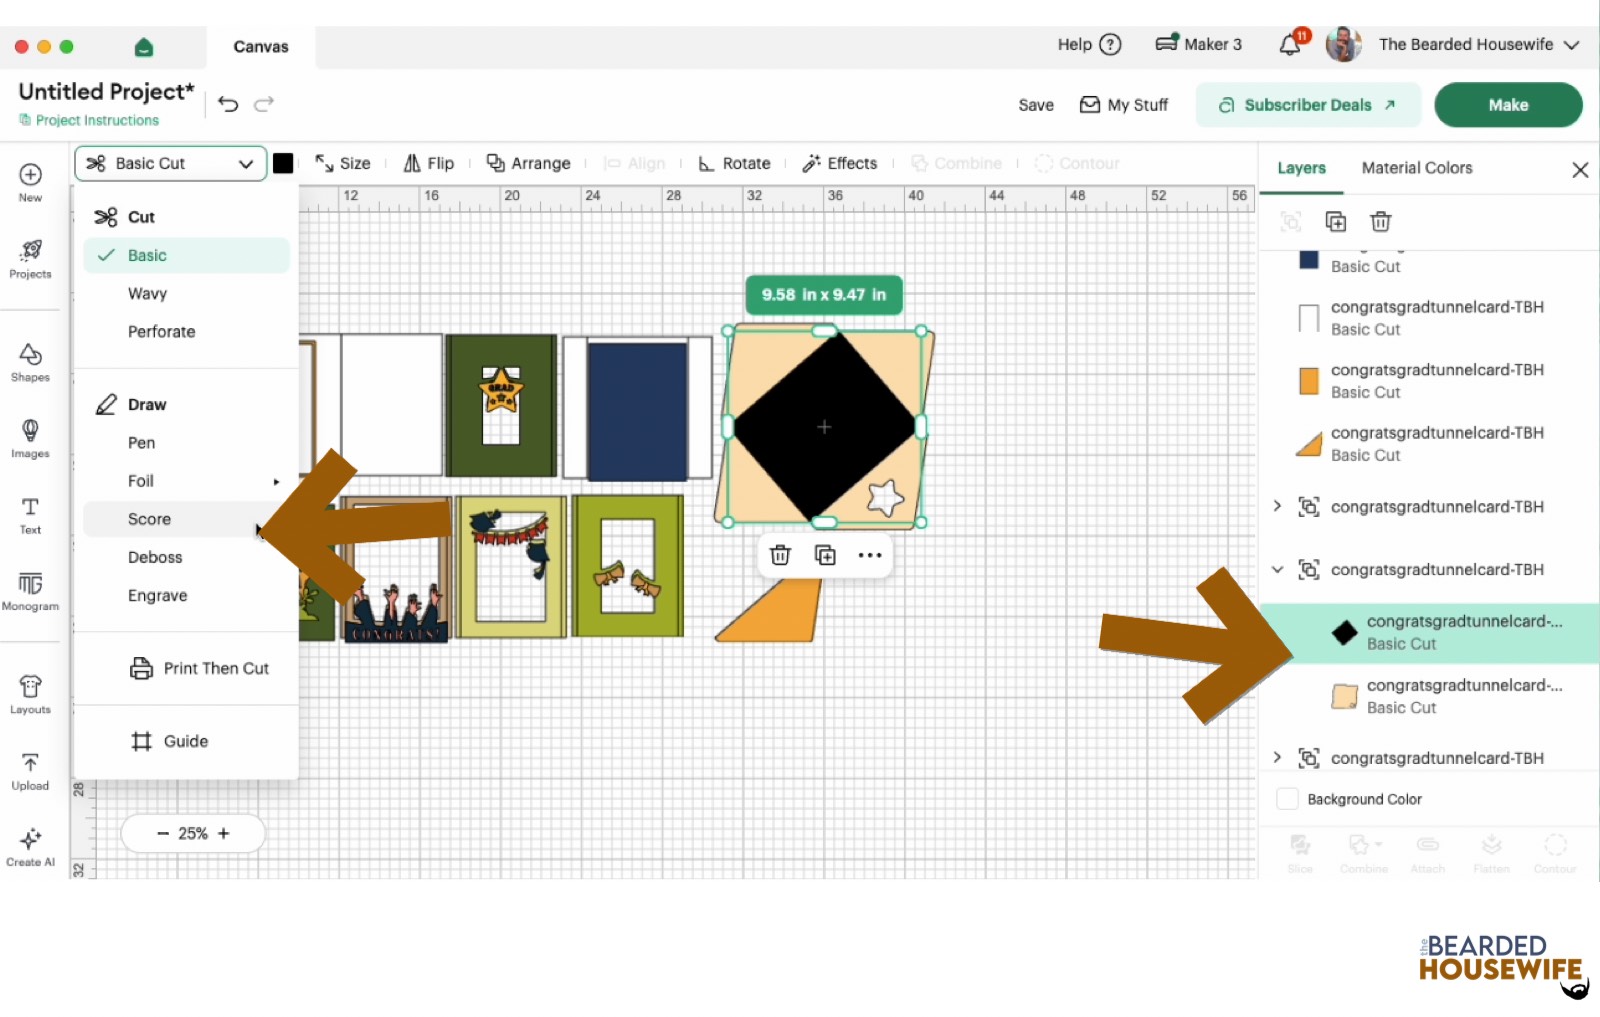The image size is (1600, 1017).
Task: Click the dark blue card on canvas
Action: tap(638, 411)
